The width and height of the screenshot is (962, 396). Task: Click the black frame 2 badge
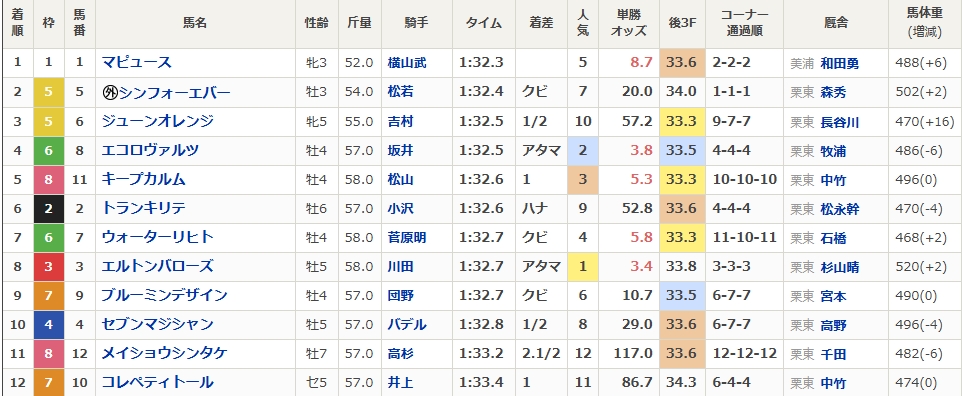tap(49, 209)
